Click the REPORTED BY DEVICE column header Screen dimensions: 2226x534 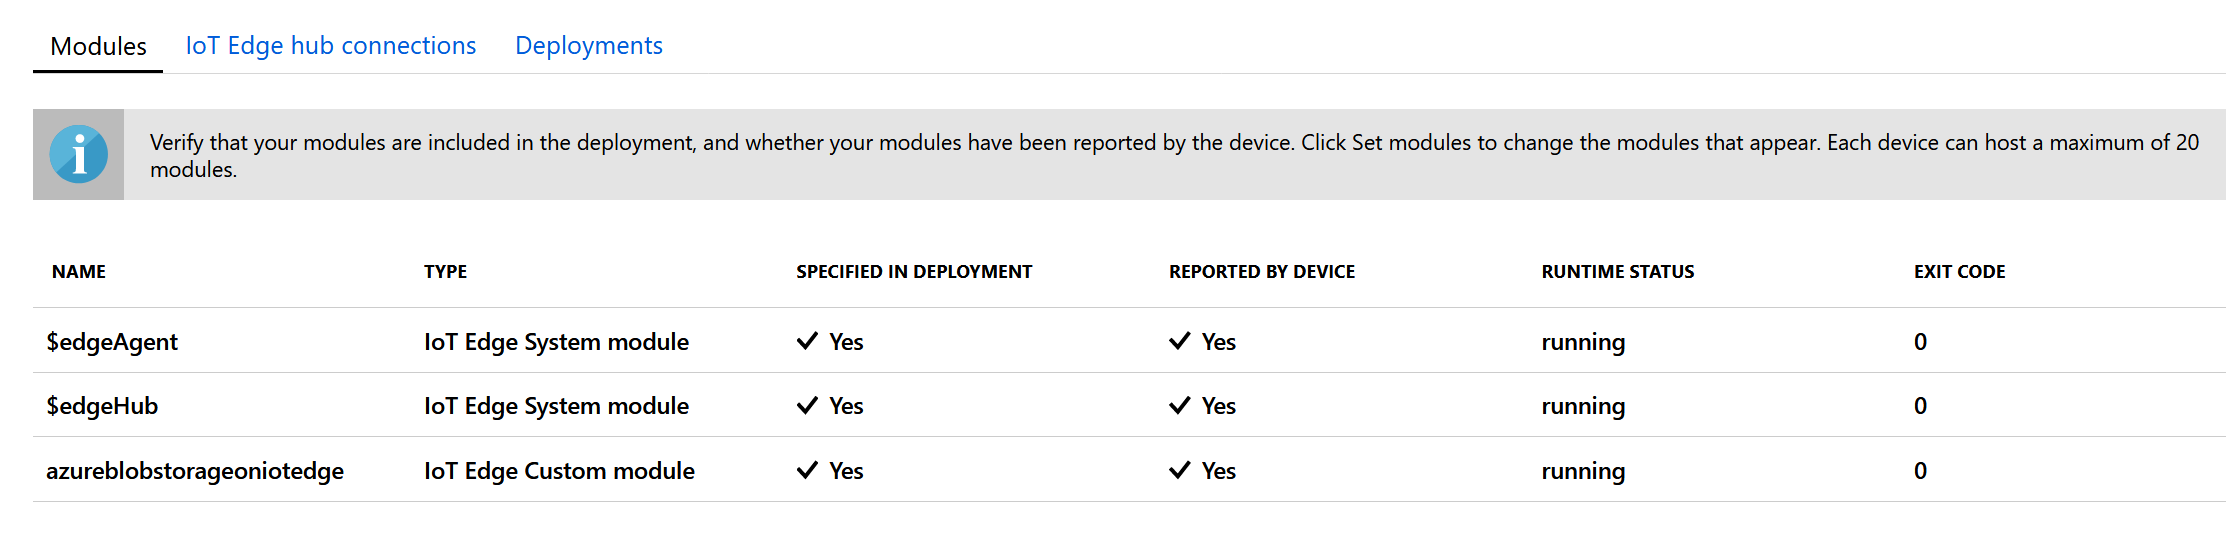[x=1262, y=272]
